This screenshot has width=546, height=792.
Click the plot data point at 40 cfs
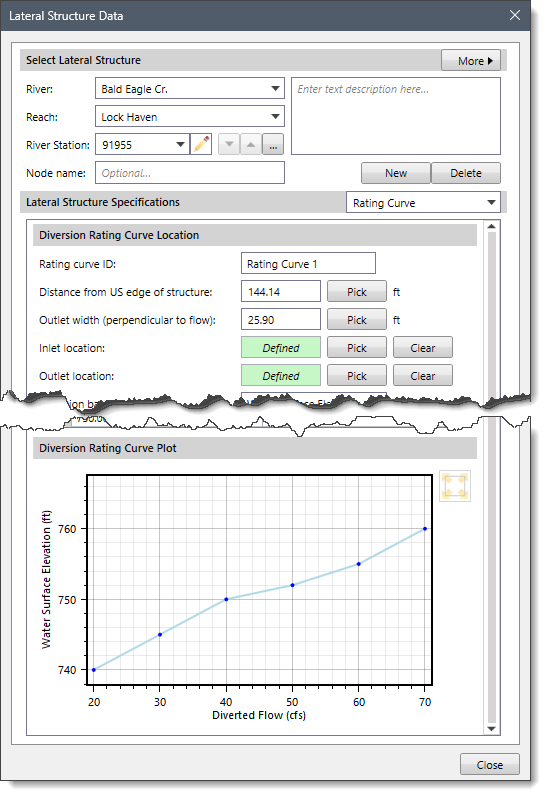(x=226, y=600)
